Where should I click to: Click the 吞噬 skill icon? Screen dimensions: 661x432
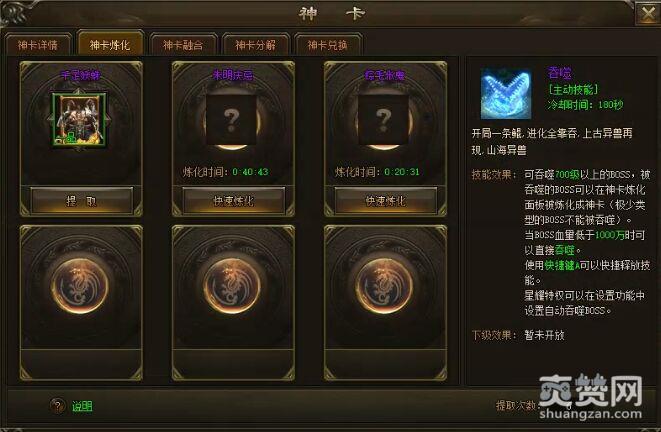tap(506, 93)
